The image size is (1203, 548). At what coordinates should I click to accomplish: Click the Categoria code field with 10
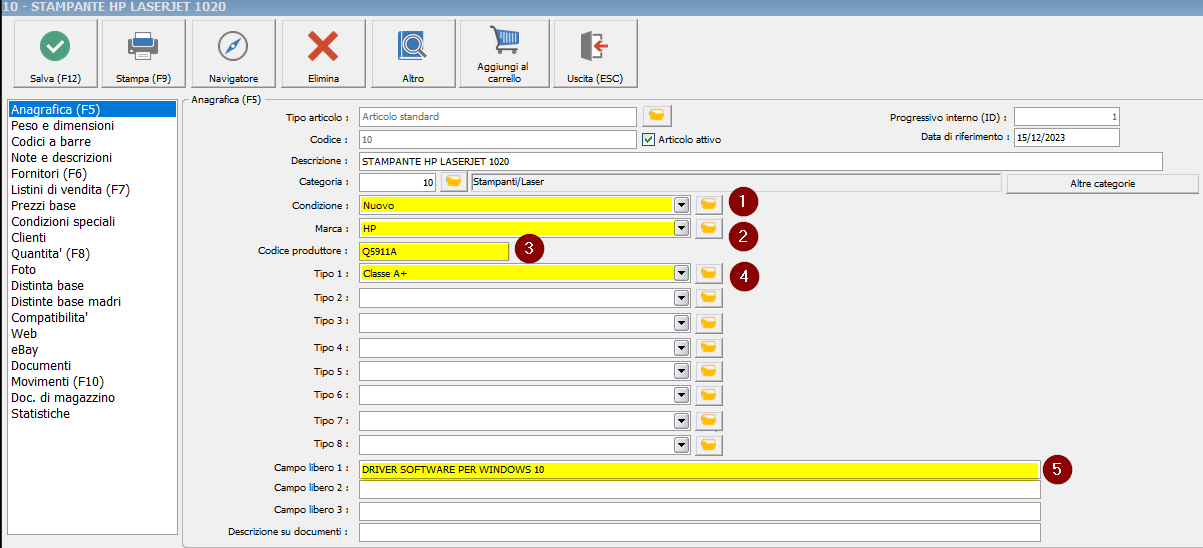click(x=397, y=183)
